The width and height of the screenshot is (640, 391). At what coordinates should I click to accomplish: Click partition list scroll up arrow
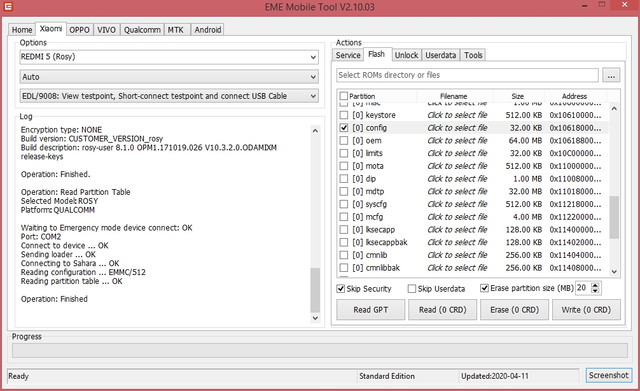(614, 109)
